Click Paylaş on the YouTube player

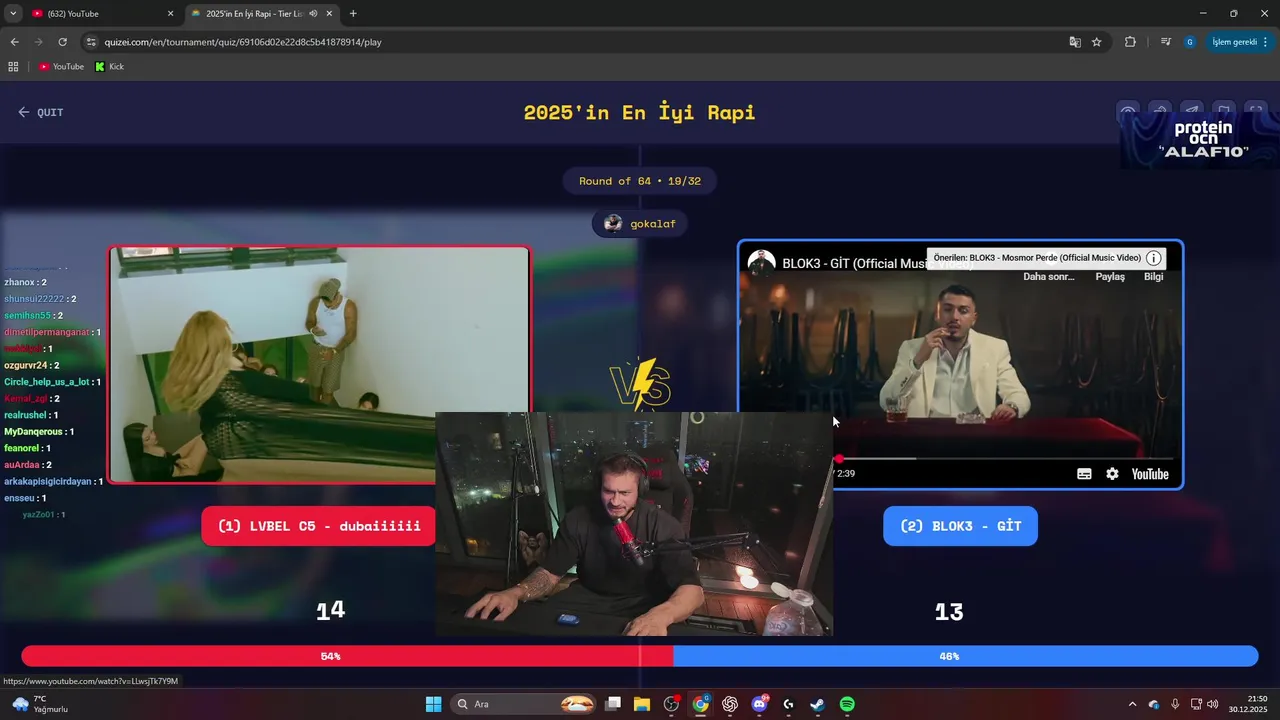point(1110,277)
